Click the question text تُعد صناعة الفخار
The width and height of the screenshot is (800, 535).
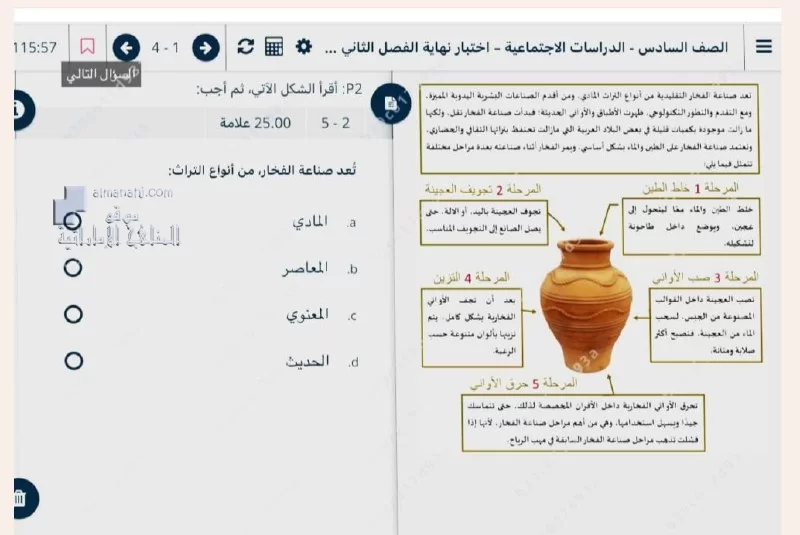click(262, 170)
